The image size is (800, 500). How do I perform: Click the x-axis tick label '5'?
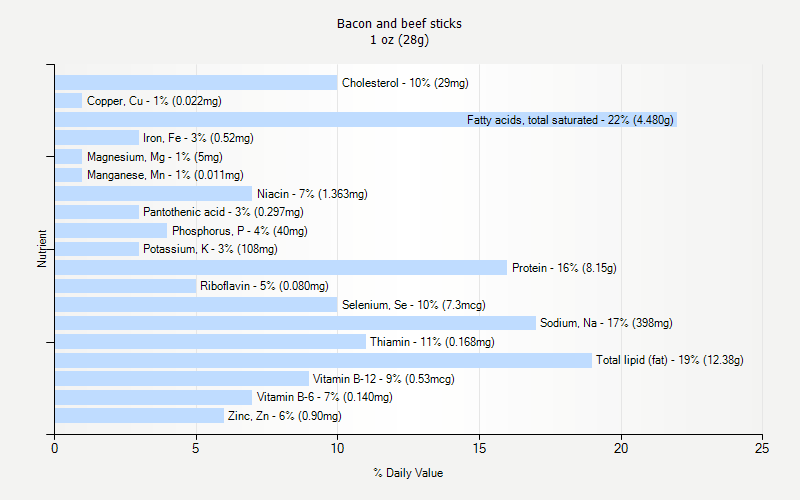[196, 448]
